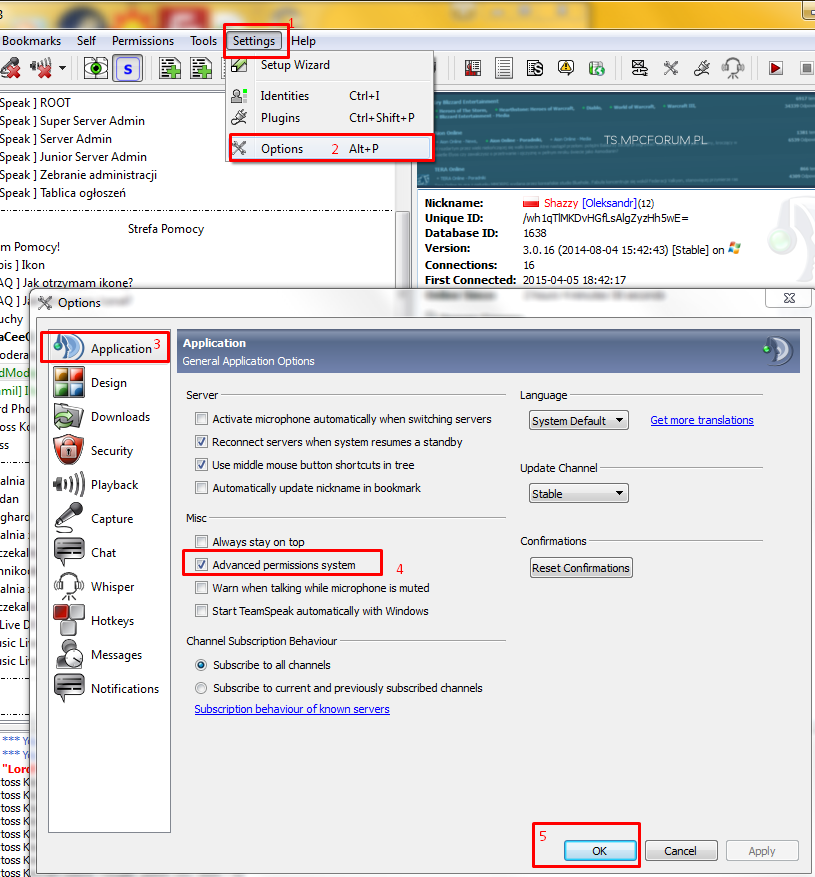Click the envelope offline messages toolbar icon
This screenshot has height=877, width=815.
click(639, 68)
